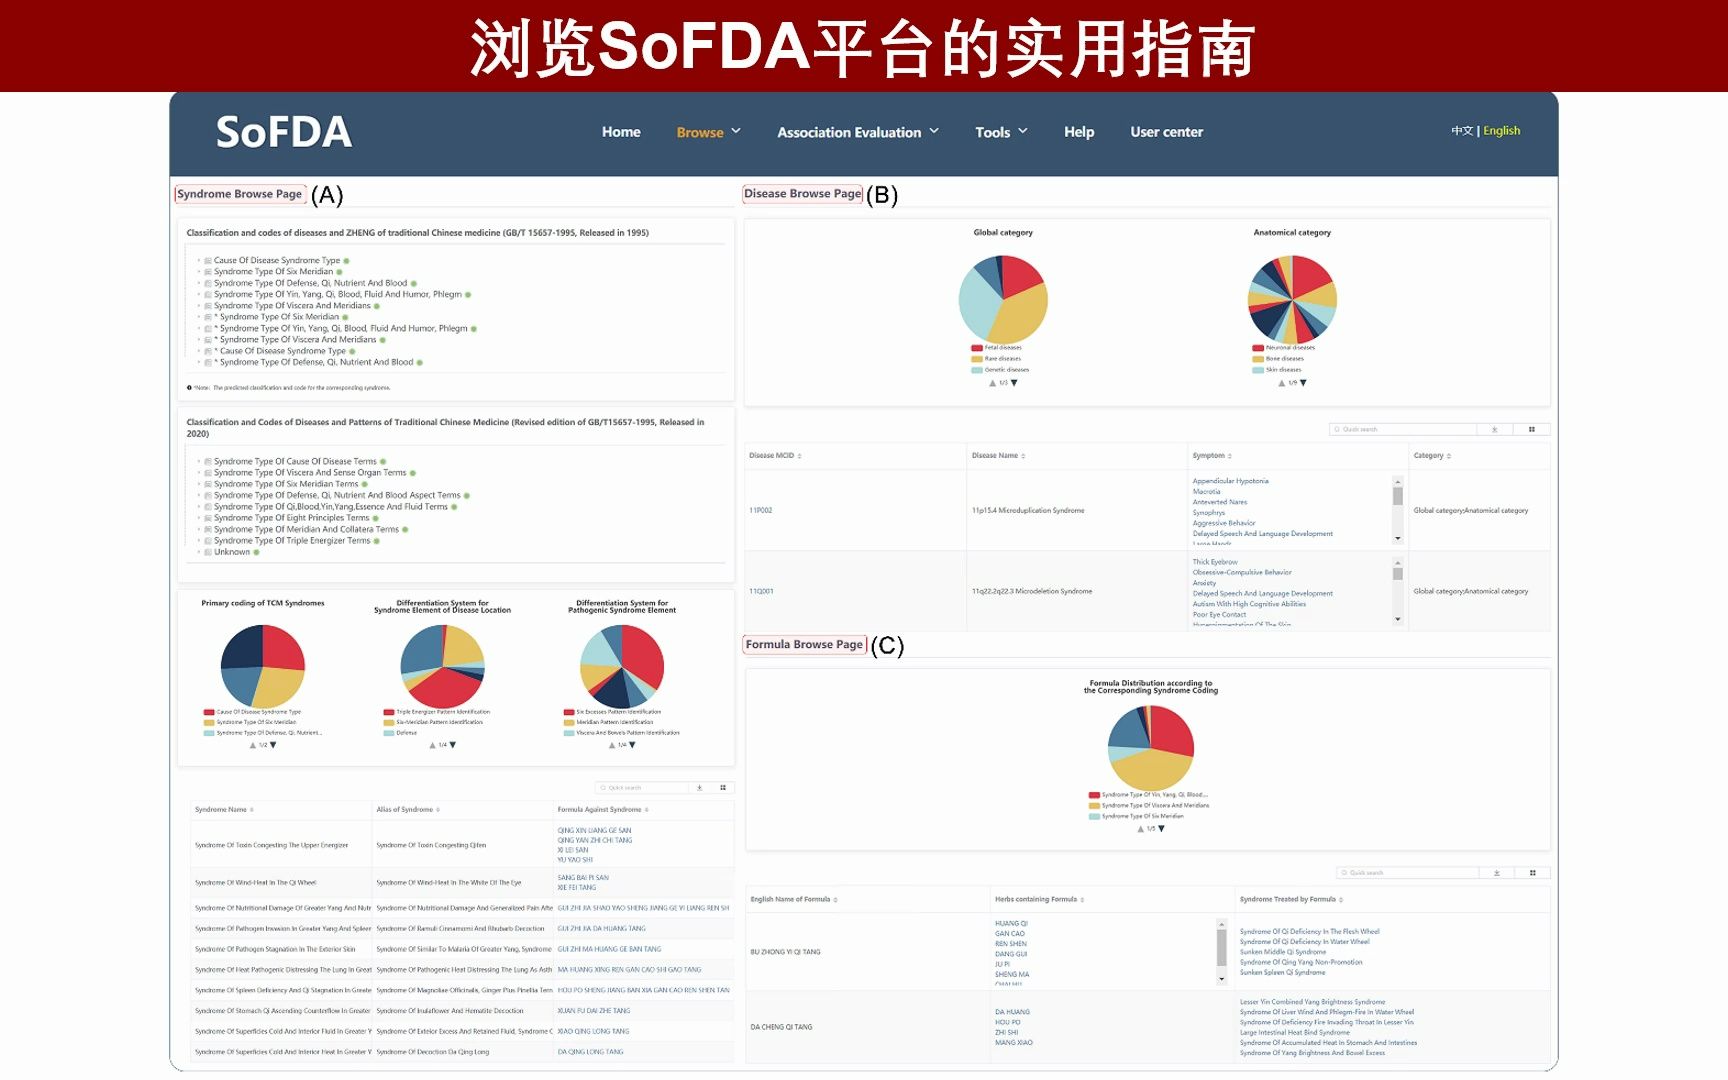Click info icon beside predicted classification note
Image resolution: width=1728 pixels, height=1080 pixels.
click(190, 388)
